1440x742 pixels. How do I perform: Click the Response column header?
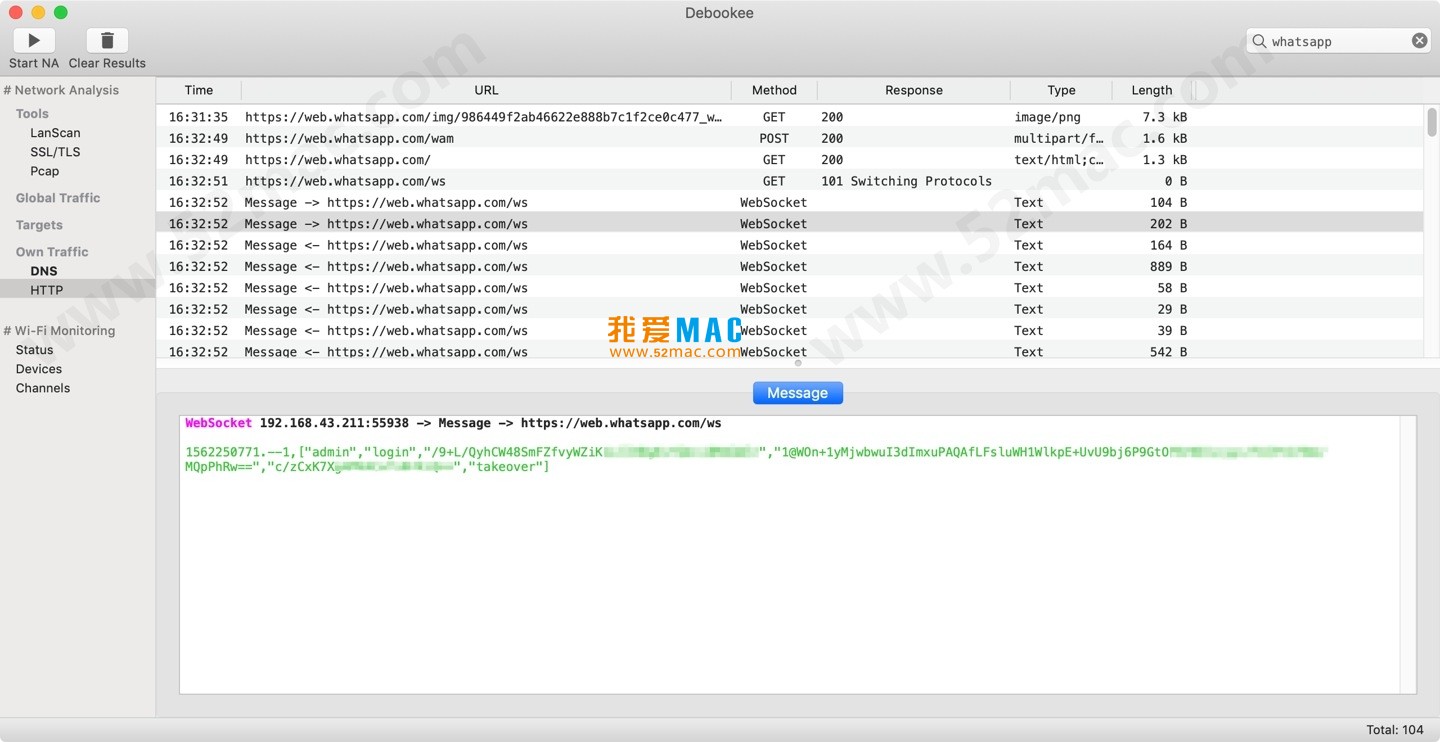pos(913,90)
